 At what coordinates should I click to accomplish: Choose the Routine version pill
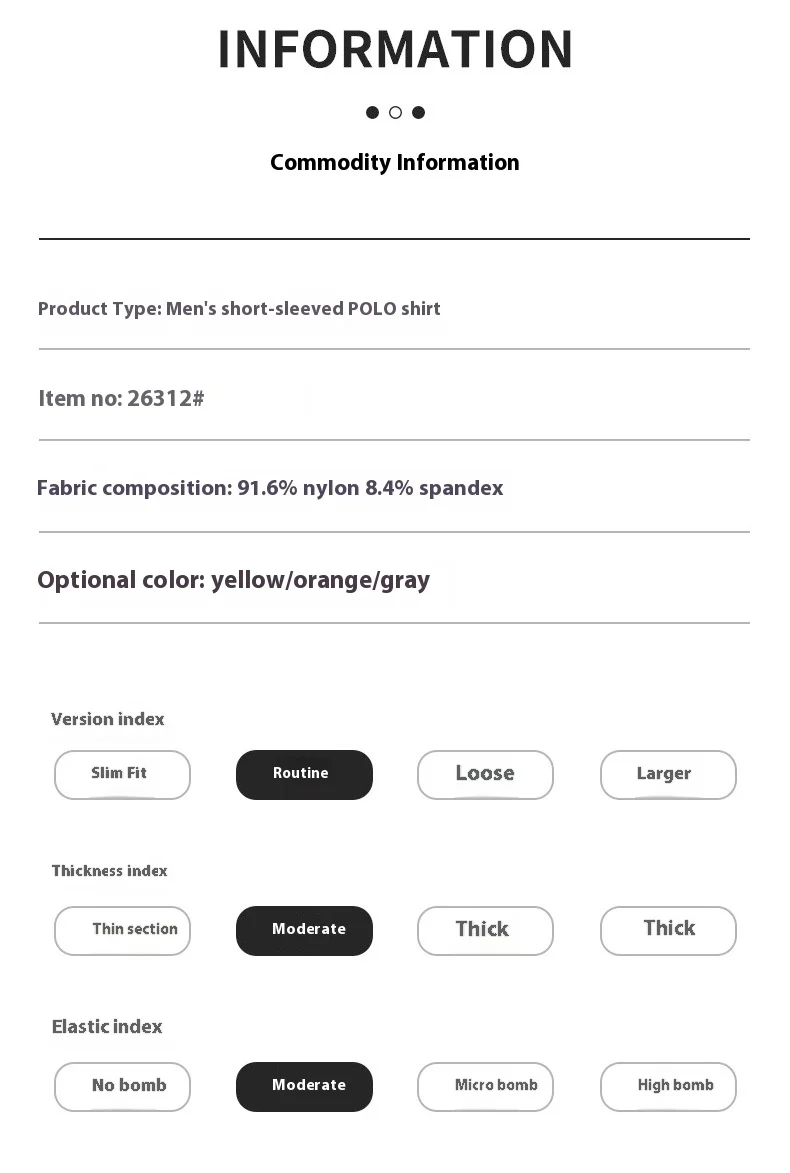click(304, 774)
